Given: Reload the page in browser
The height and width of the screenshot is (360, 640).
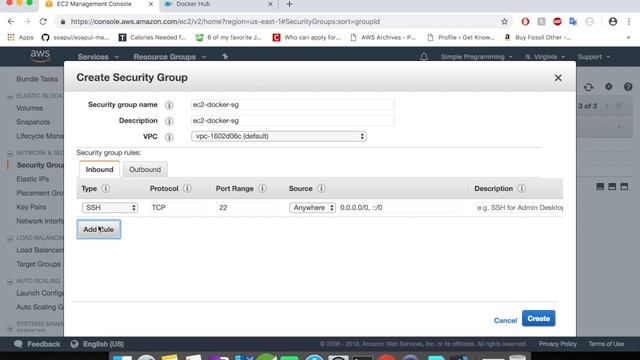Looking at the screenshot, I should pyautogui.click(x=43, y=22).
